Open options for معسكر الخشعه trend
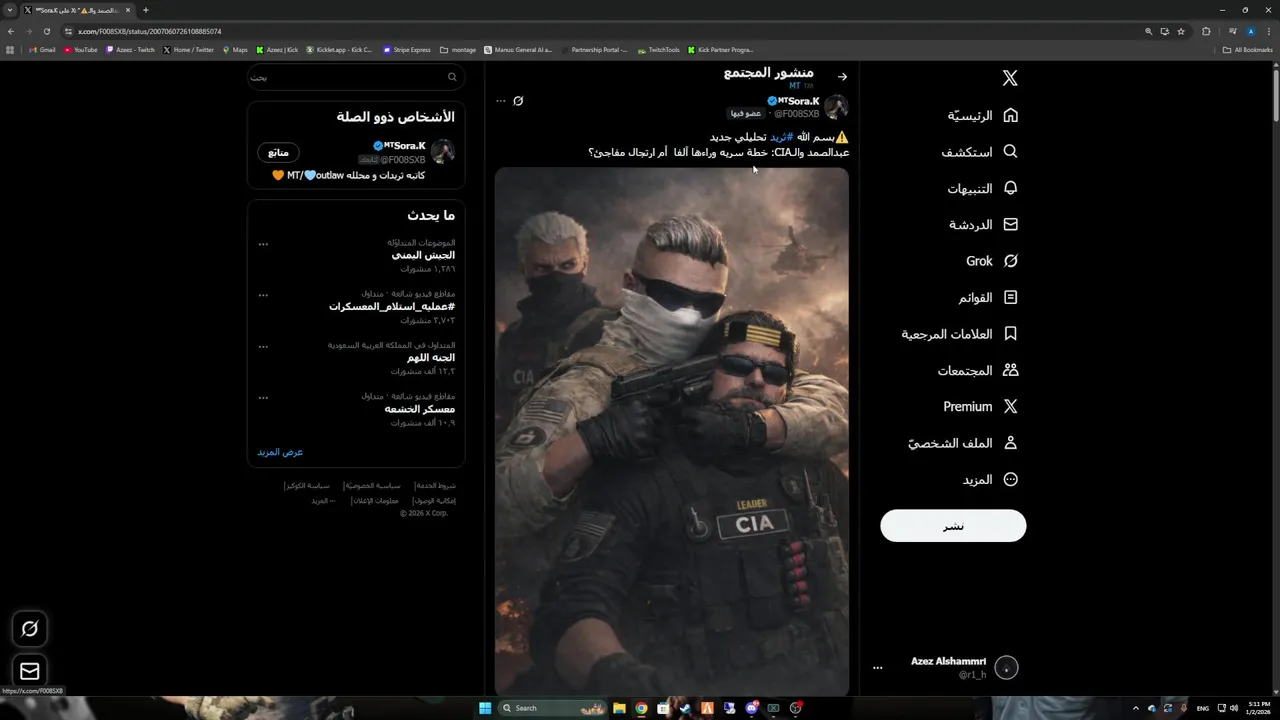Screen dimensions: 1280x720 [x=263, y=397]
